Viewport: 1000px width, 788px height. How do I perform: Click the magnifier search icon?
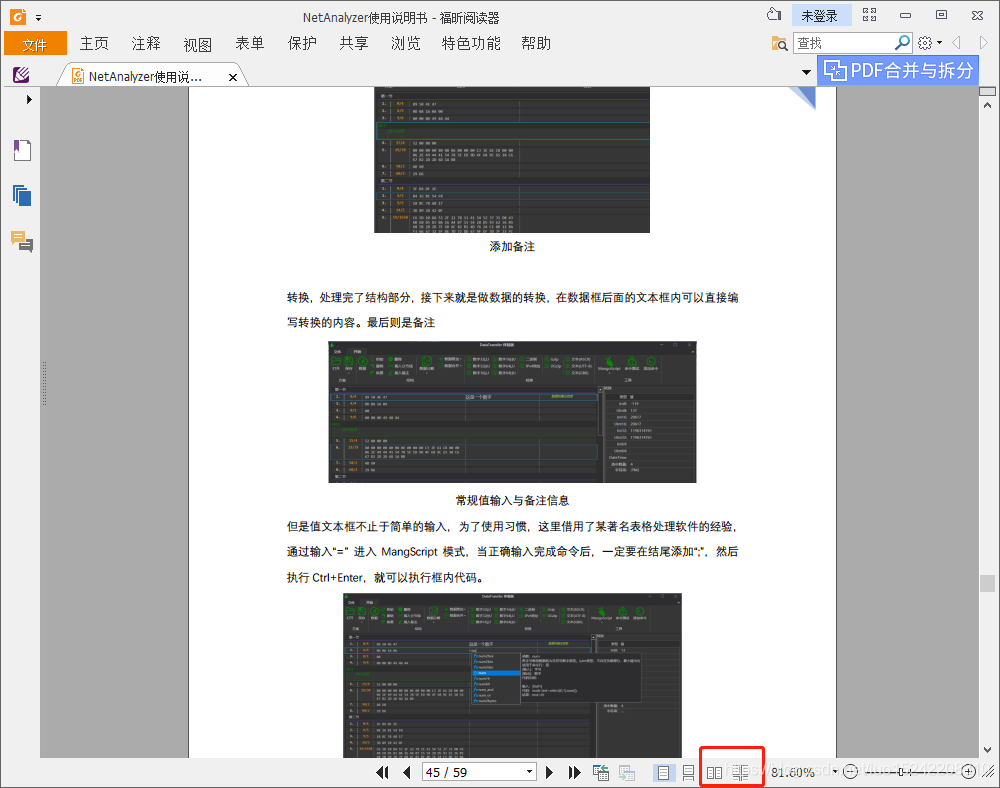(902, 43)
